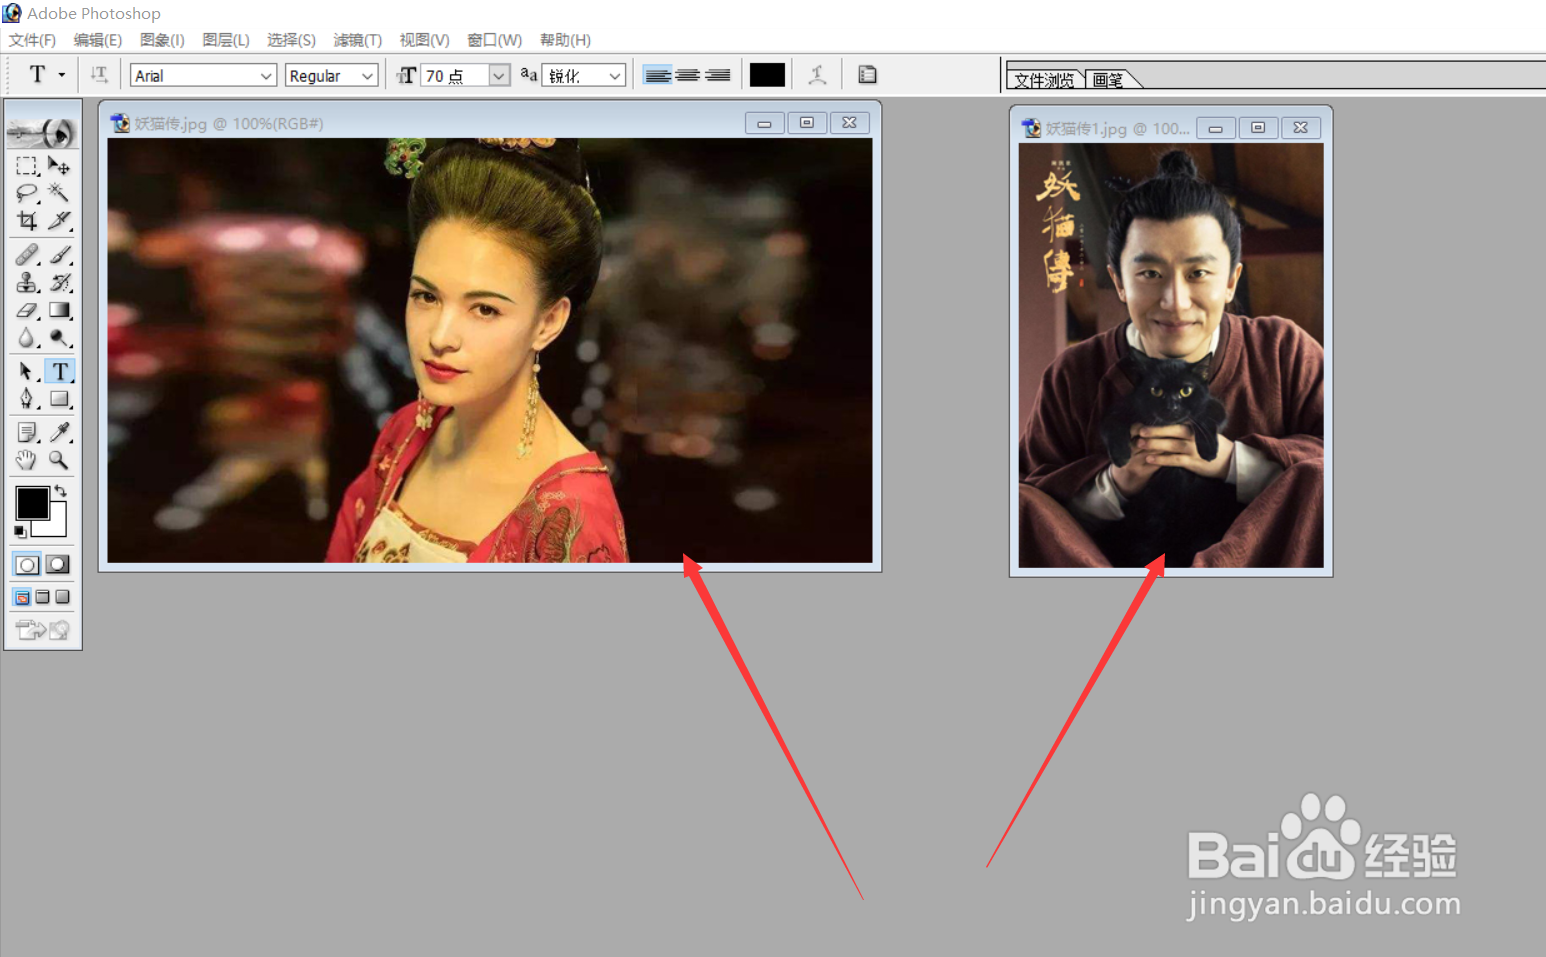Viewport: 1546px width, 957px height.
Task: Select the Healing Brush tool
Action: pyautogui.click(x=27, y=255)
